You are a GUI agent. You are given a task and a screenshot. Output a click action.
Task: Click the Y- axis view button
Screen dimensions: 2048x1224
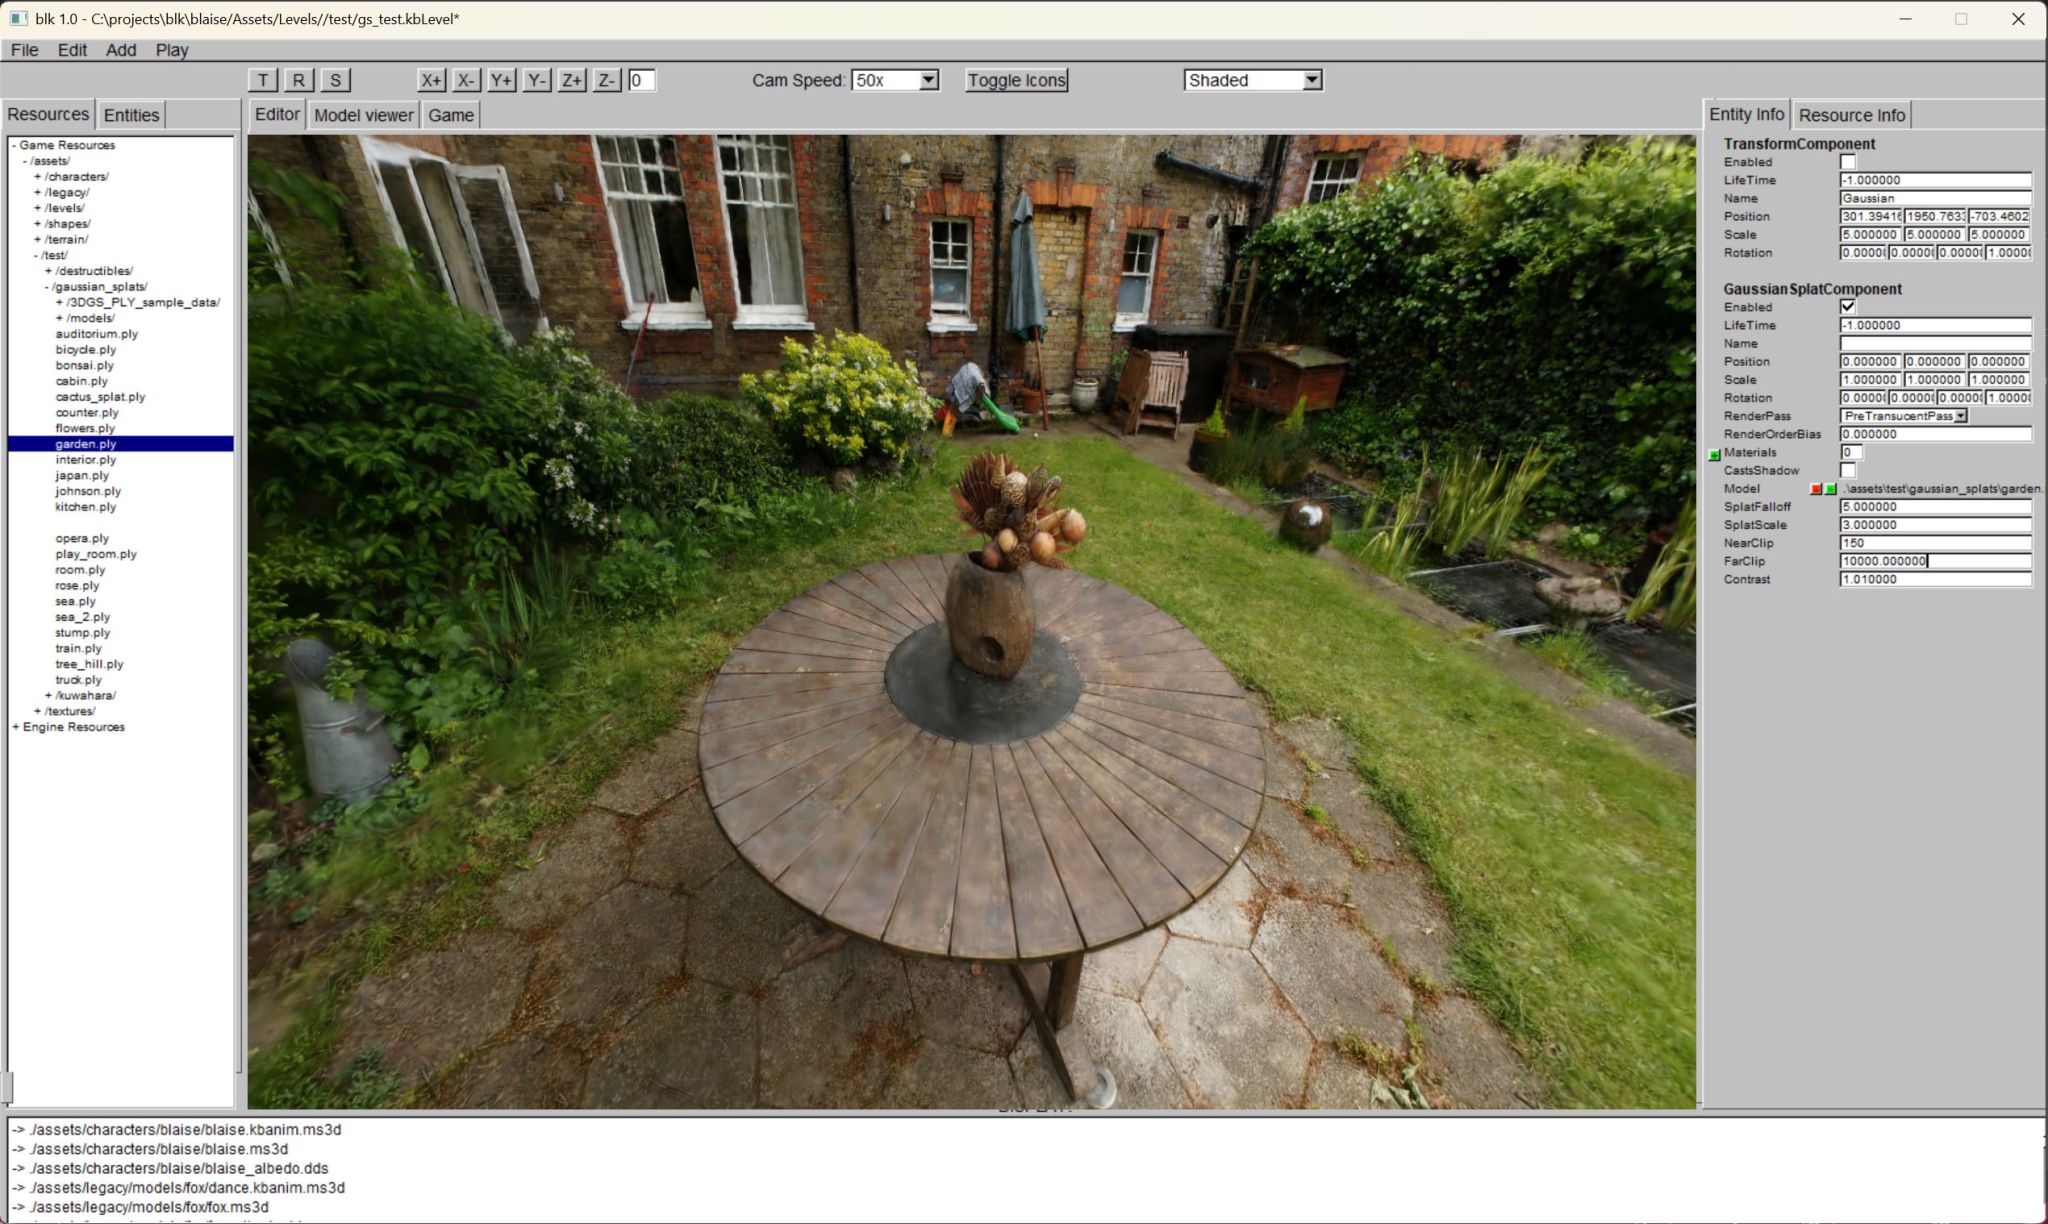coord(536,80)
